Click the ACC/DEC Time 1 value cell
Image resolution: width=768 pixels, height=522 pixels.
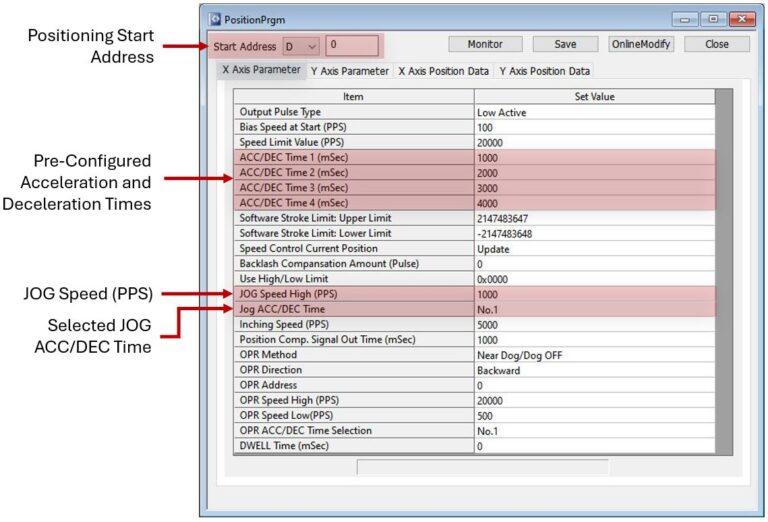(x=594, y=158)
